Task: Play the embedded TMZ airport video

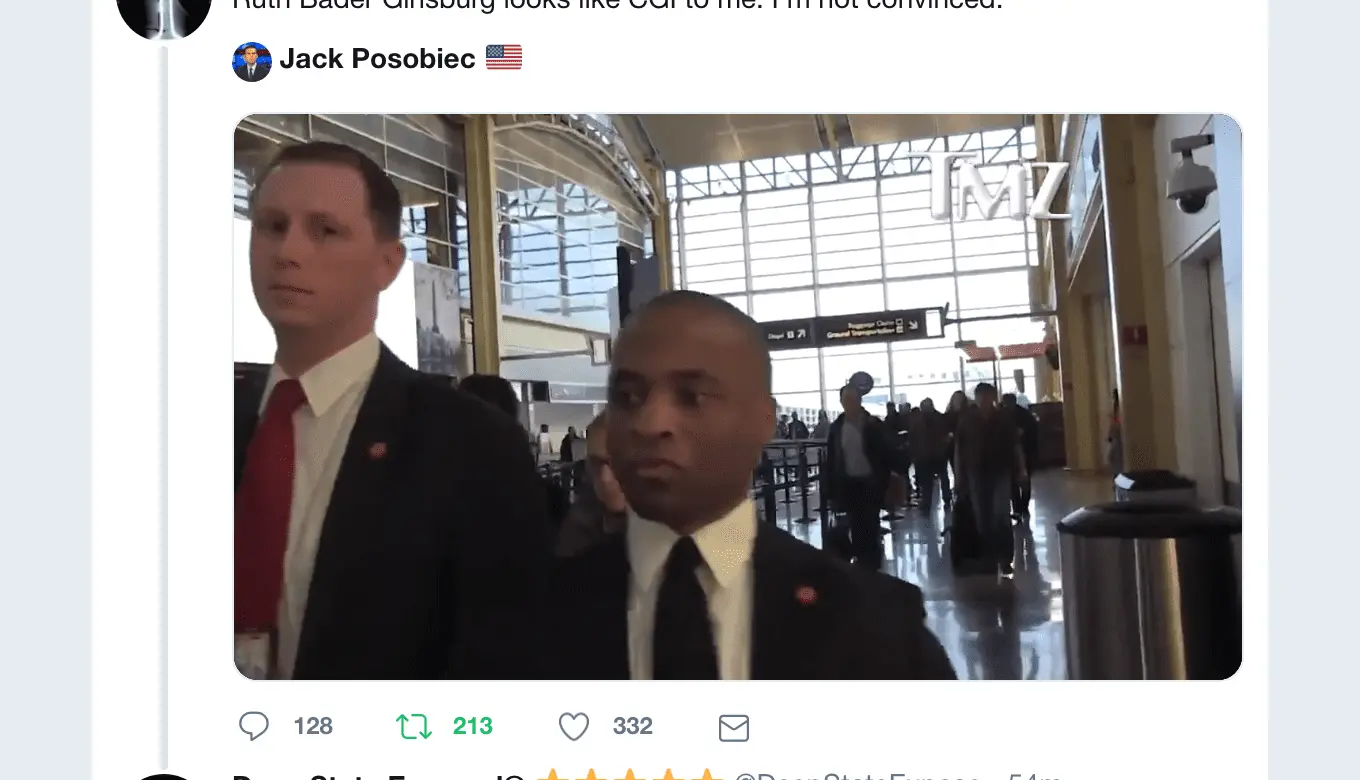Action: (x=738, y=397)
